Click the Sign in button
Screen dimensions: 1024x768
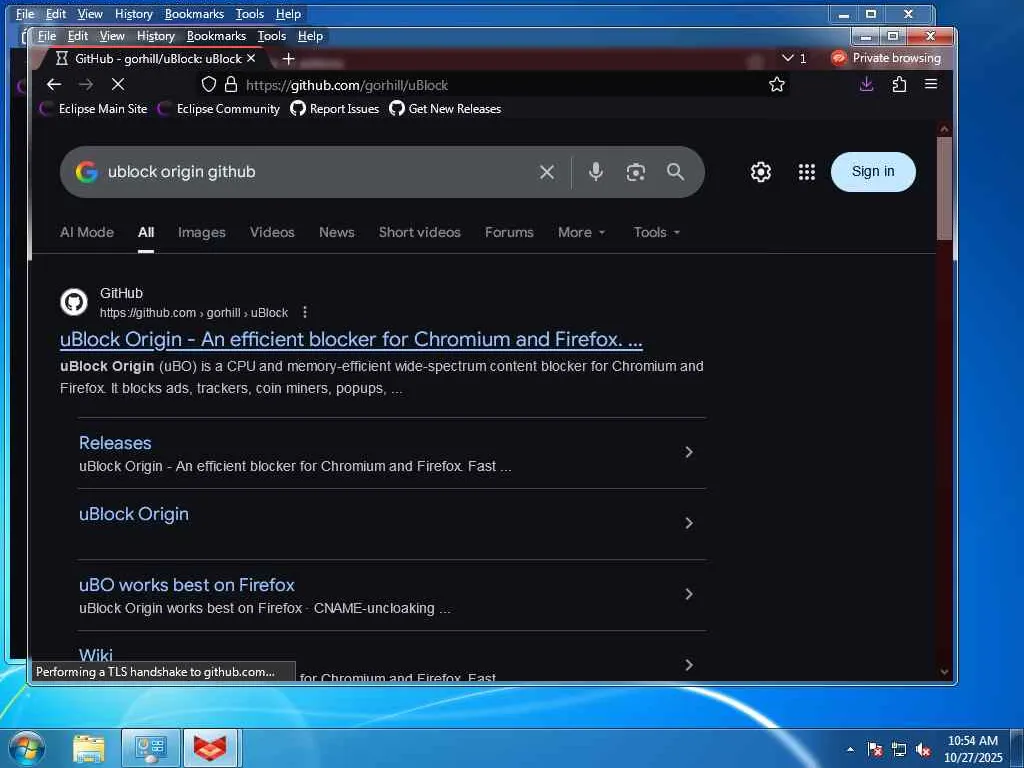[873, 172]
